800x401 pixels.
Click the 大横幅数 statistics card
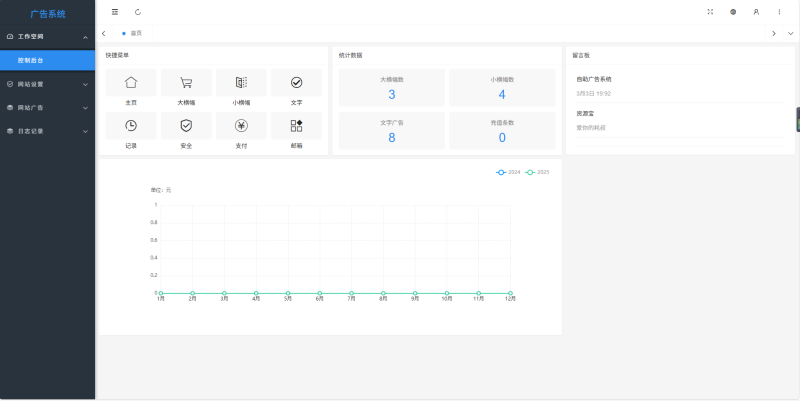(x=392, y=88)
